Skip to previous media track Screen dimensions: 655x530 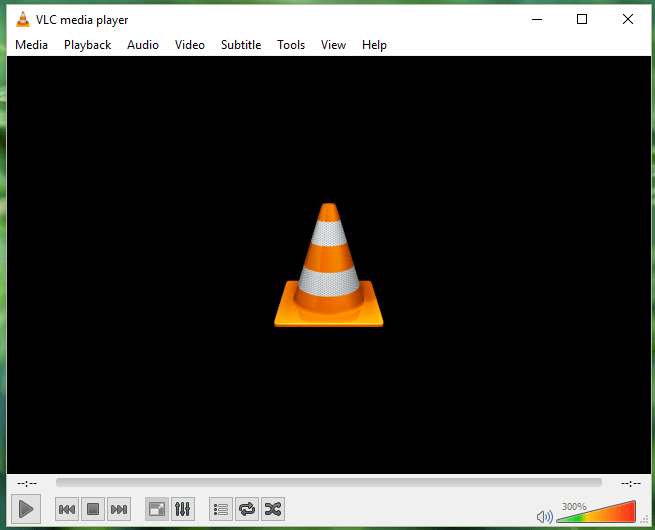click(67, 509)
